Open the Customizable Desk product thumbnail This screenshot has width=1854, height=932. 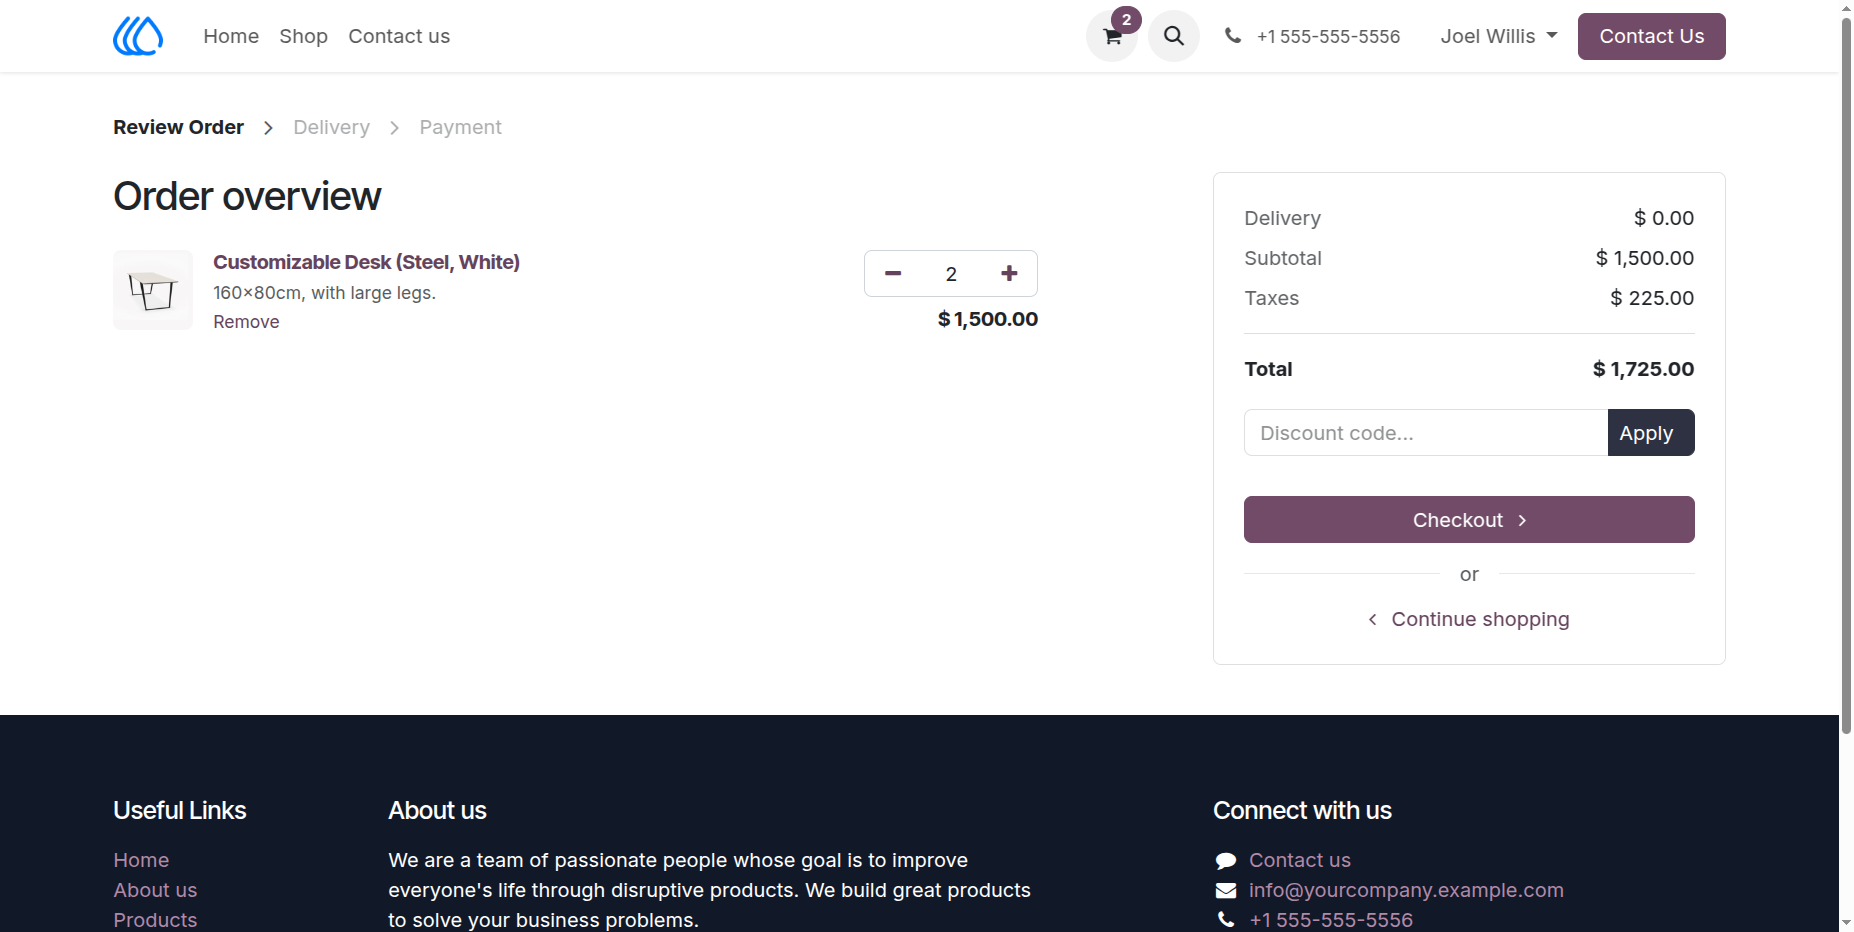coord(153,290)
